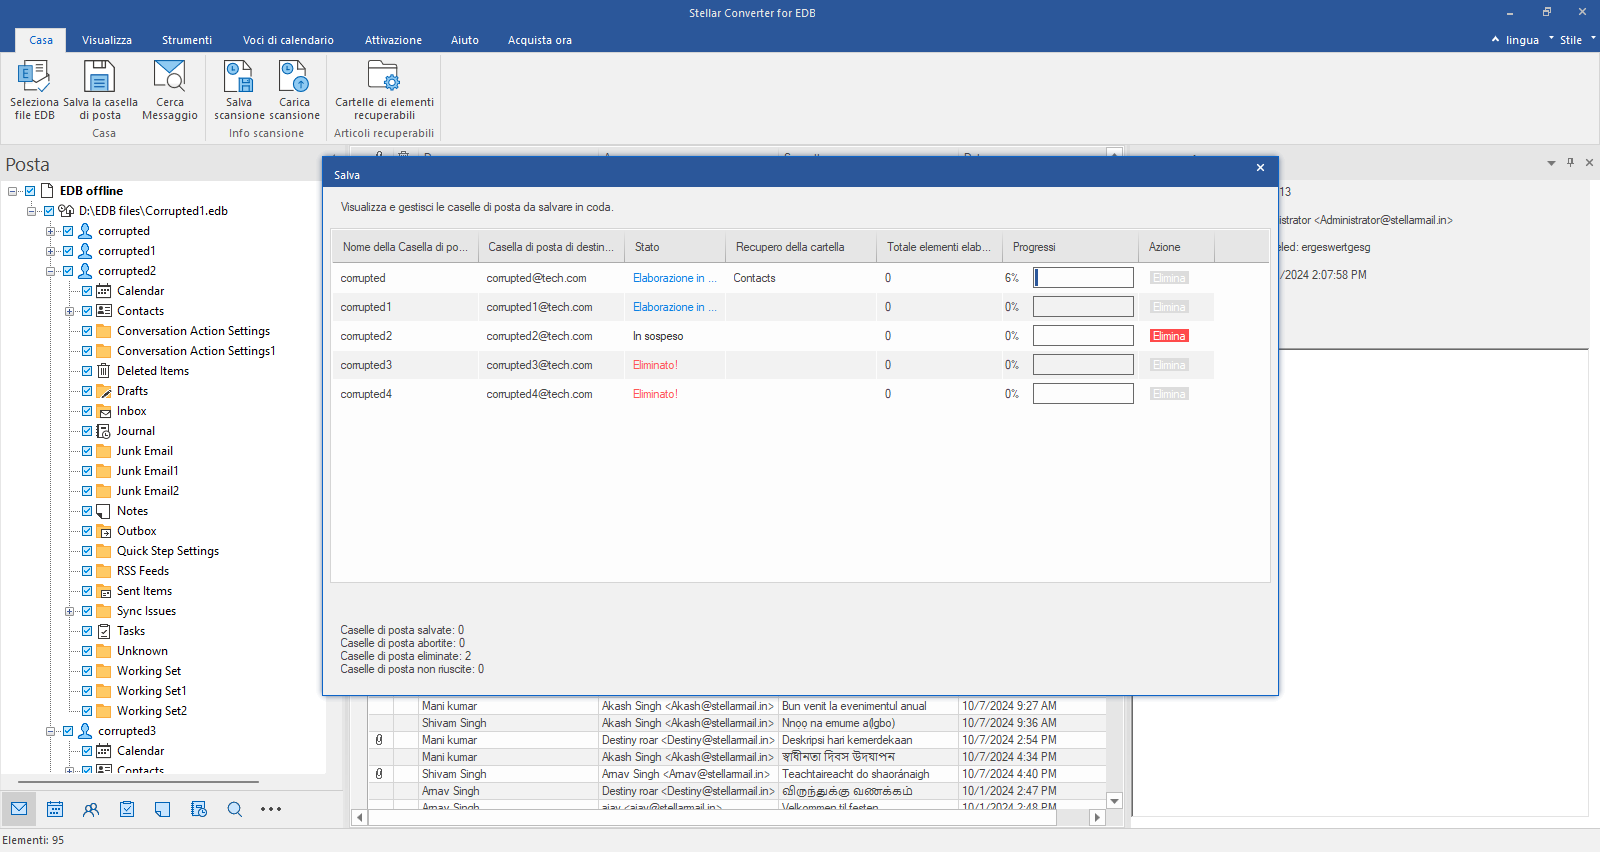Click corrupted1 mailbox user icon
The height and width of the screenshot is (852, 1600).
(85, 251)
